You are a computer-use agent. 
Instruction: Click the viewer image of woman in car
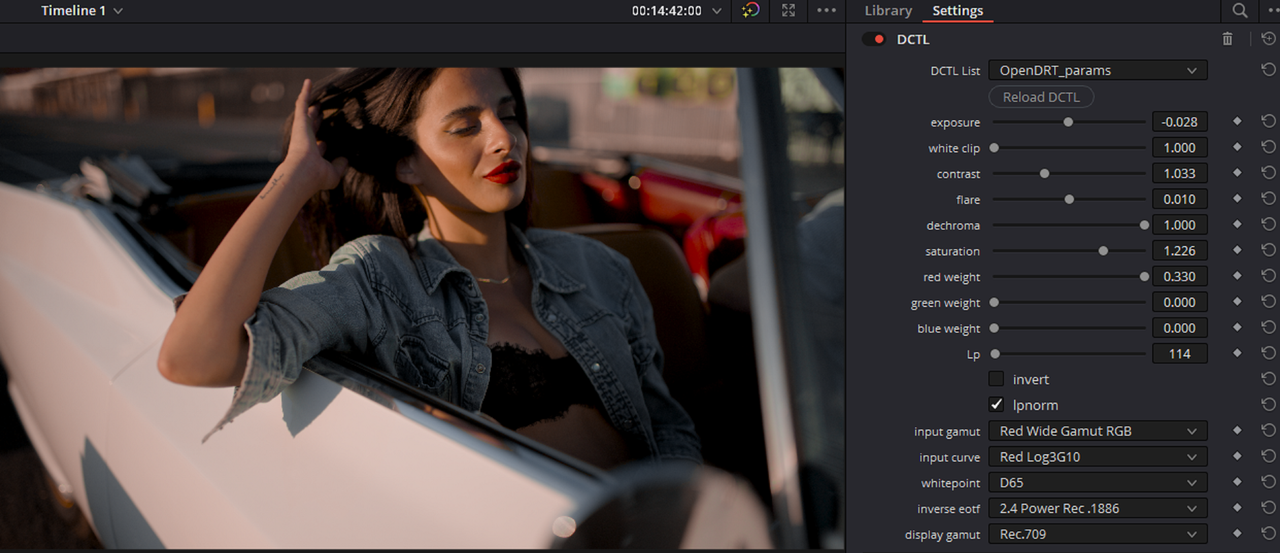[422, 308]
